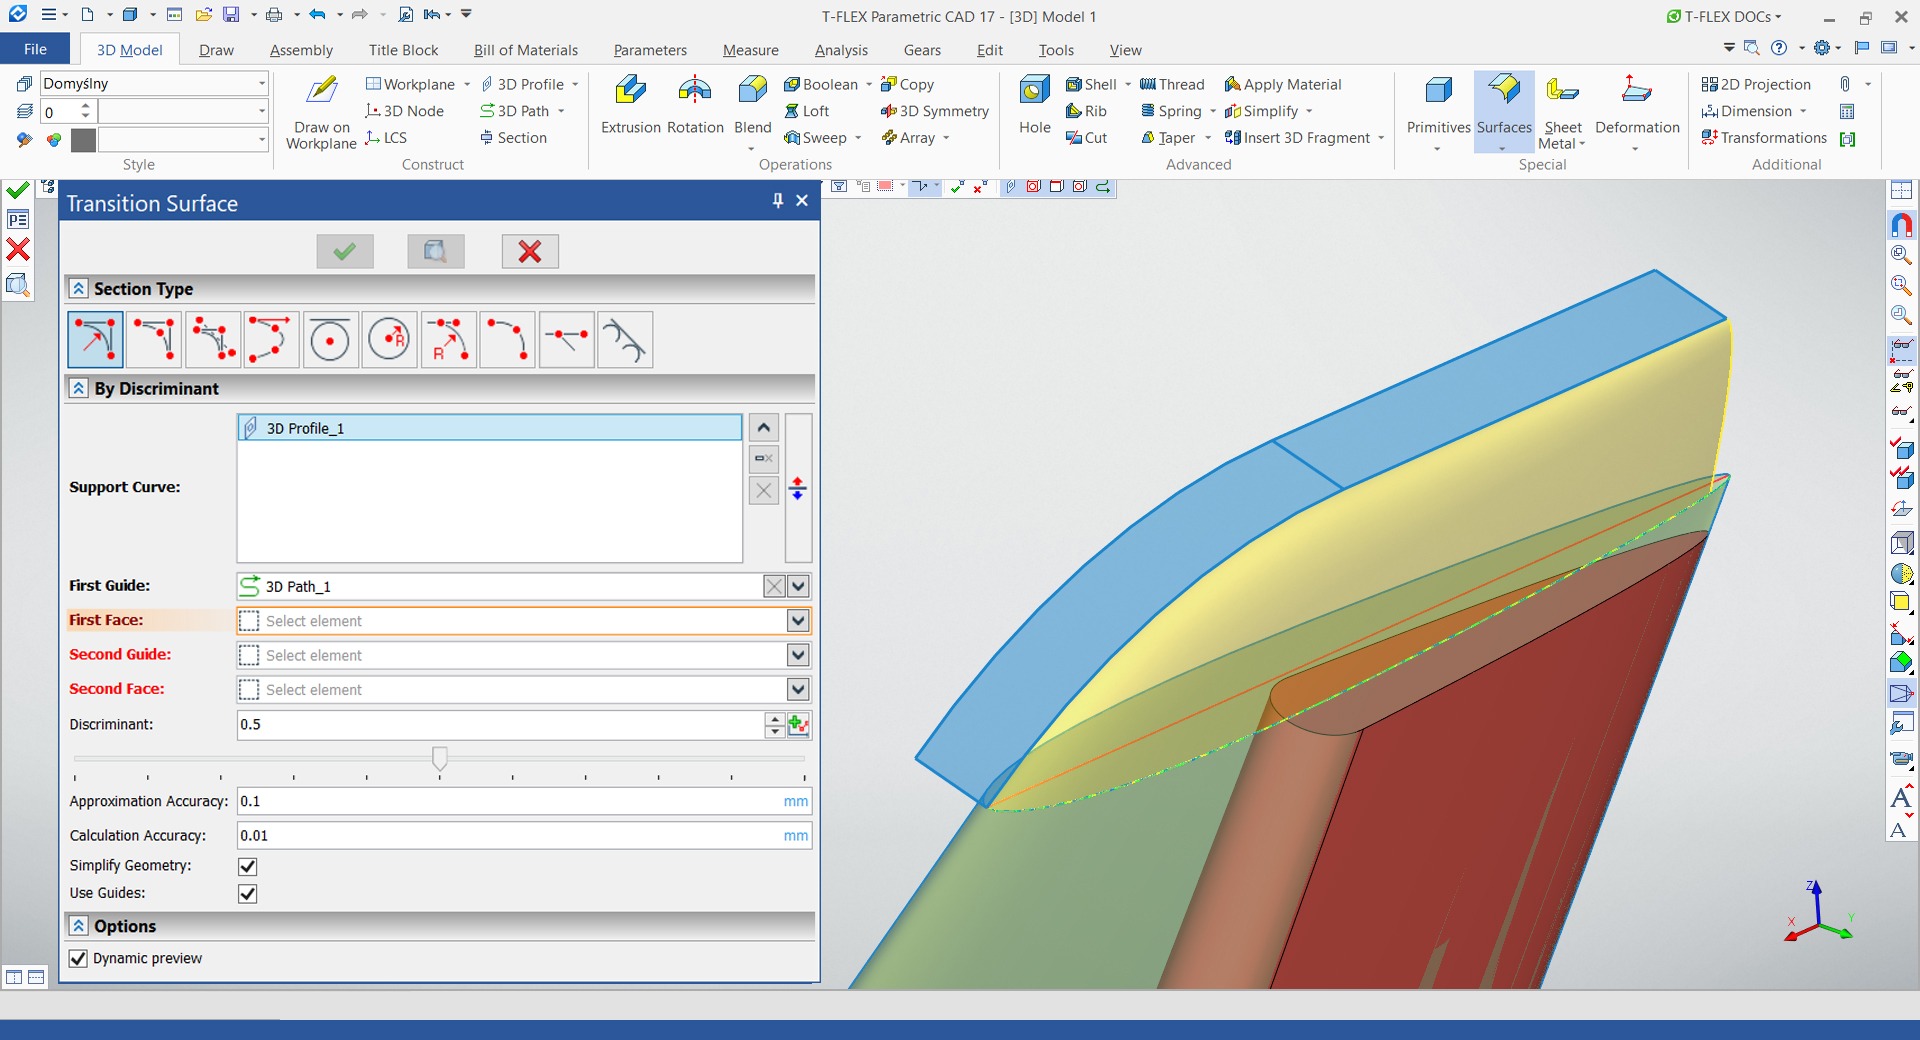Switch to the Title Block tab
The height and width of the screenshot is (1040, 1920).
403,50
